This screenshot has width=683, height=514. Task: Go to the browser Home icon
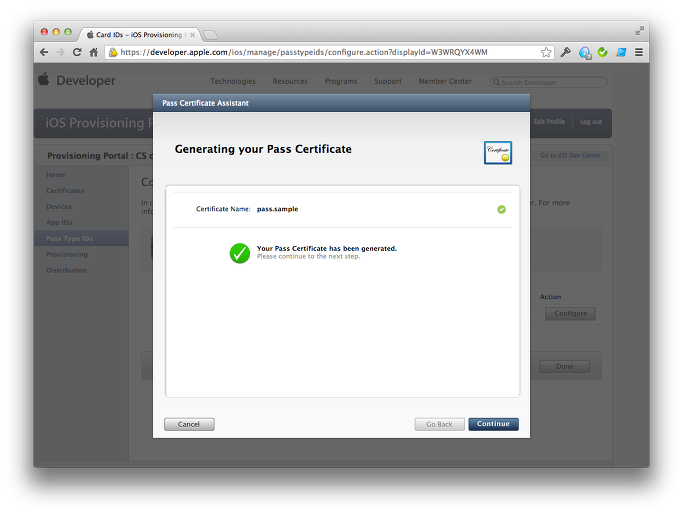(x=93, y=52)
